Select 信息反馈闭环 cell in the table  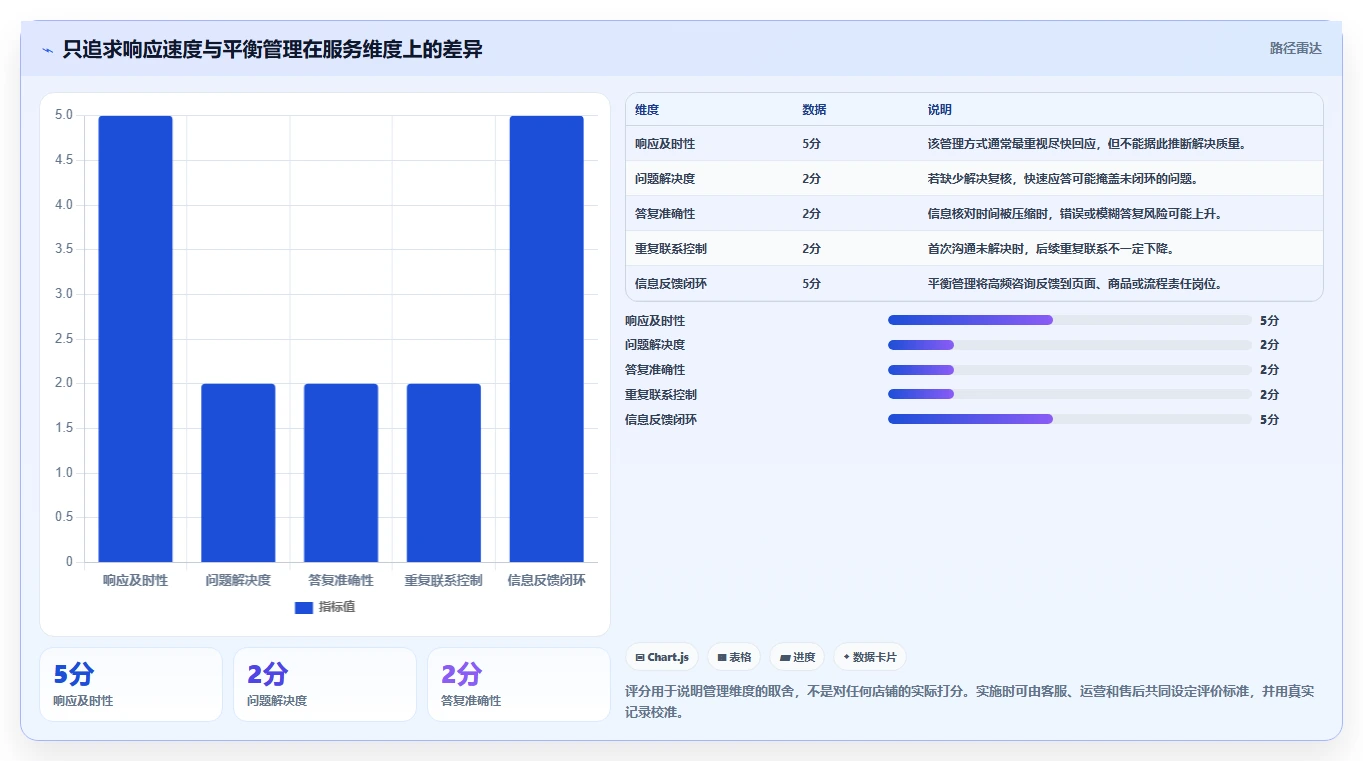coord(671,284)
